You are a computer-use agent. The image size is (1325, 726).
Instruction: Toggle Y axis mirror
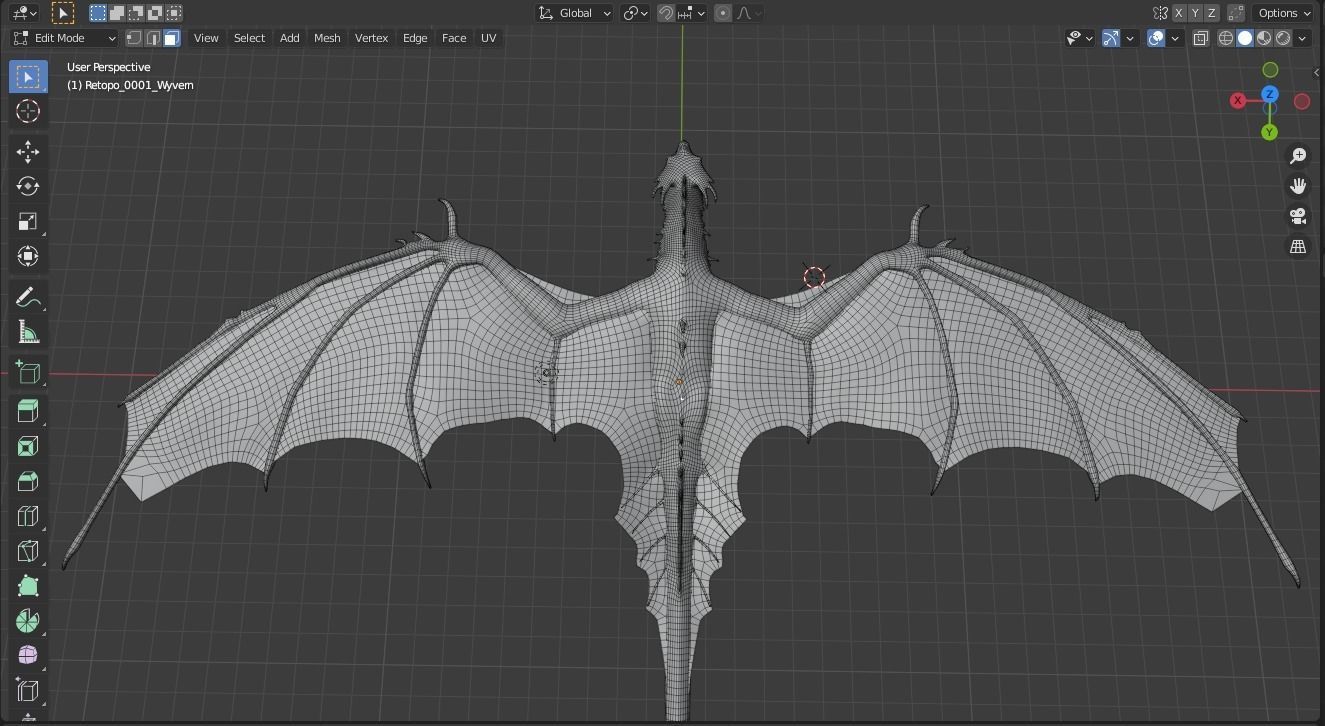click(x=1196, y=13)
